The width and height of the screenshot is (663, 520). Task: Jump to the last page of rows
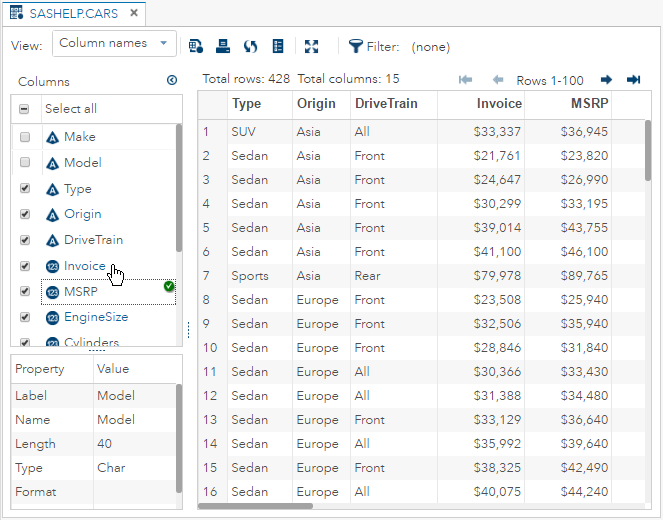(633, 80)
